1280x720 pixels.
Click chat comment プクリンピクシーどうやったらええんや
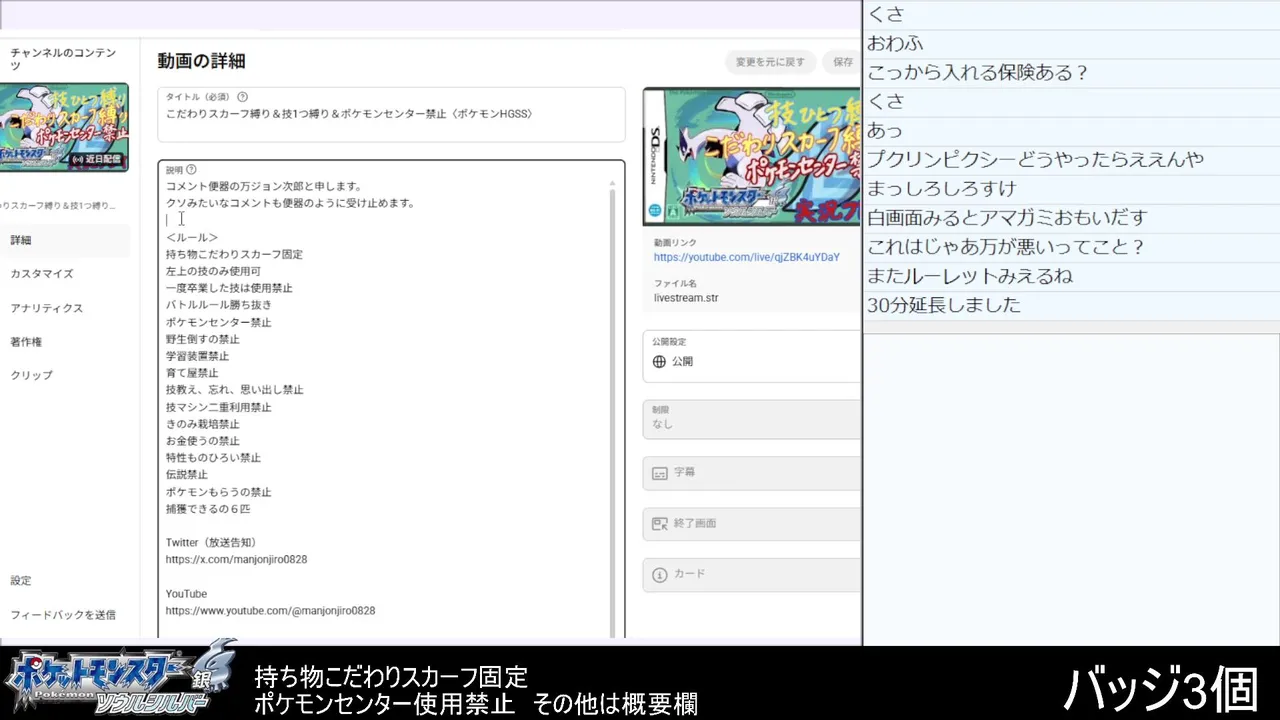tap(1035, 159)
